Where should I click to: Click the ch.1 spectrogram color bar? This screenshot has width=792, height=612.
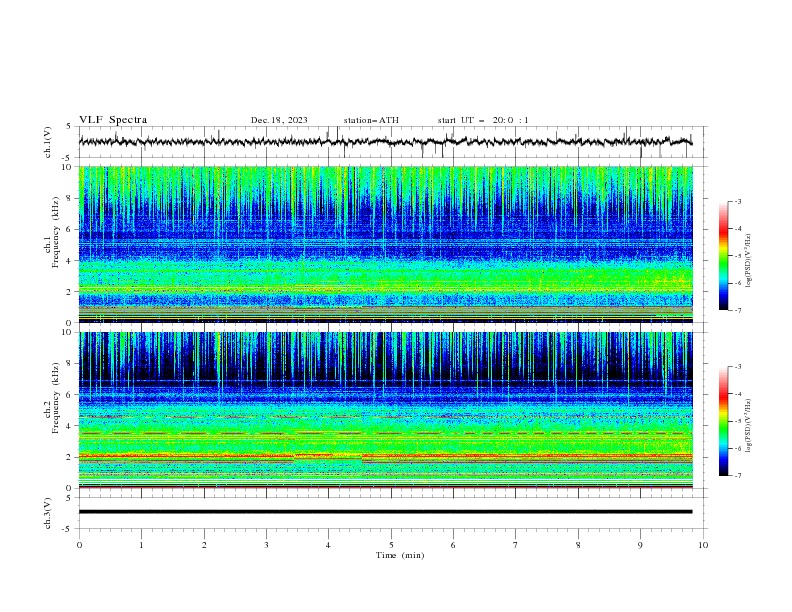point(723,255)
